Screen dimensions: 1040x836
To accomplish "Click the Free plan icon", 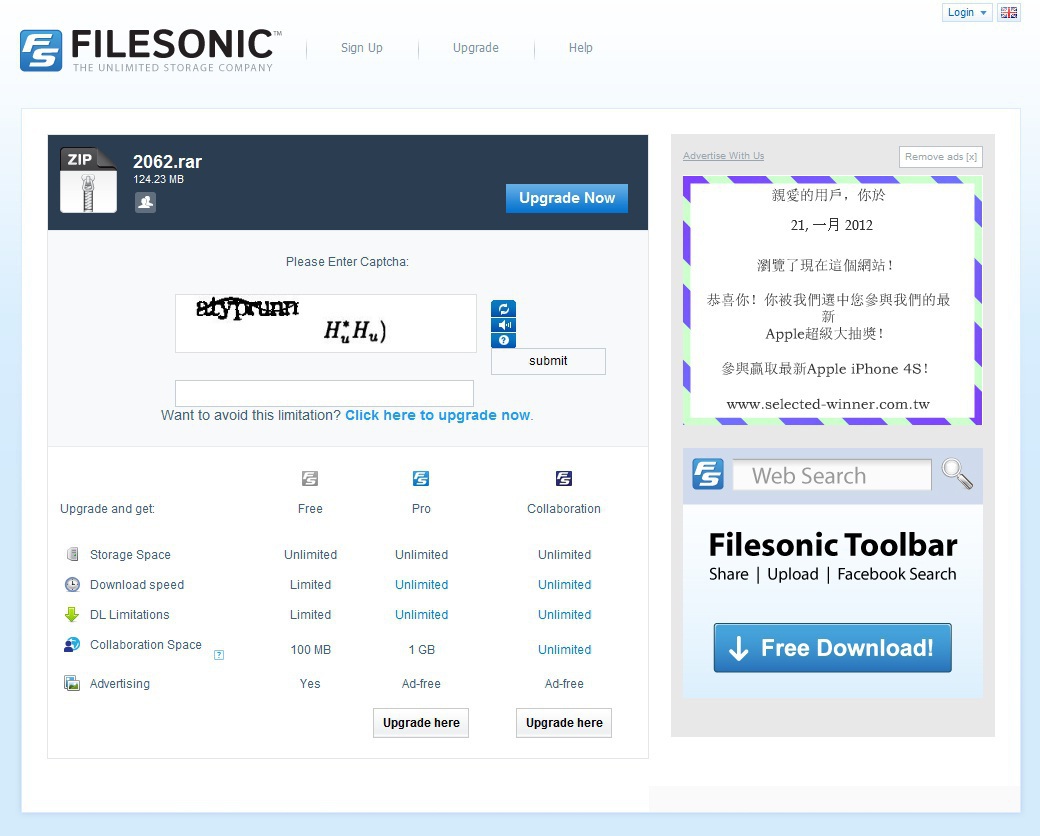I will (310, 478).
